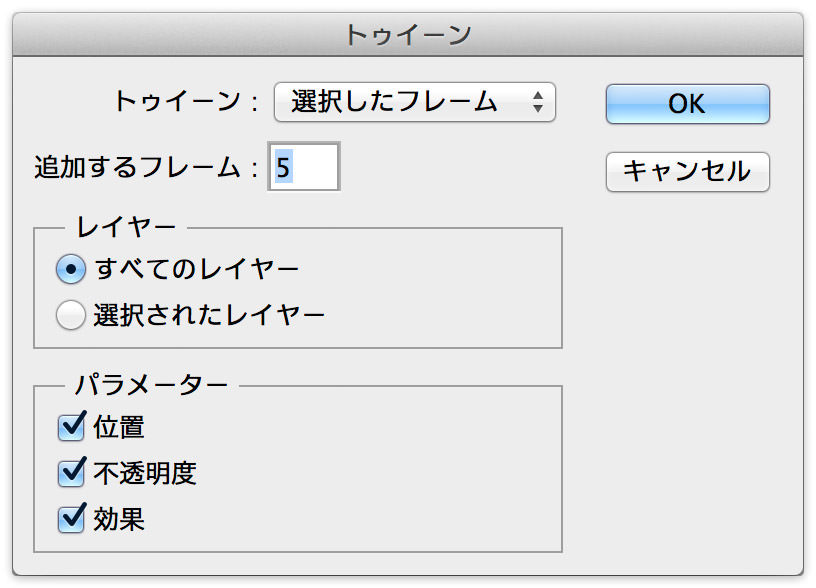The width and height of the screenshot is (816, 588).
Task: Click the 効果 label text
Action: coord(119,519)
